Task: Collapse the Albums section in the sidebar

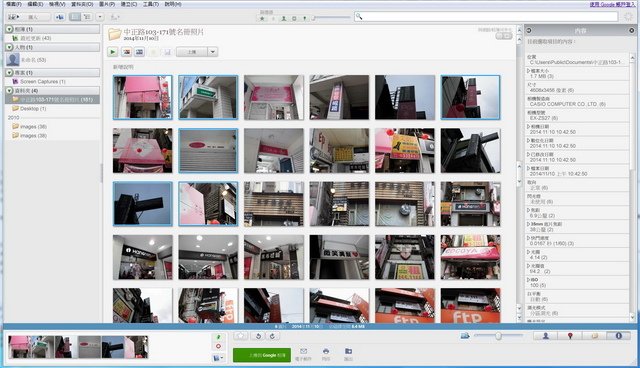Action: click(9, 29)
